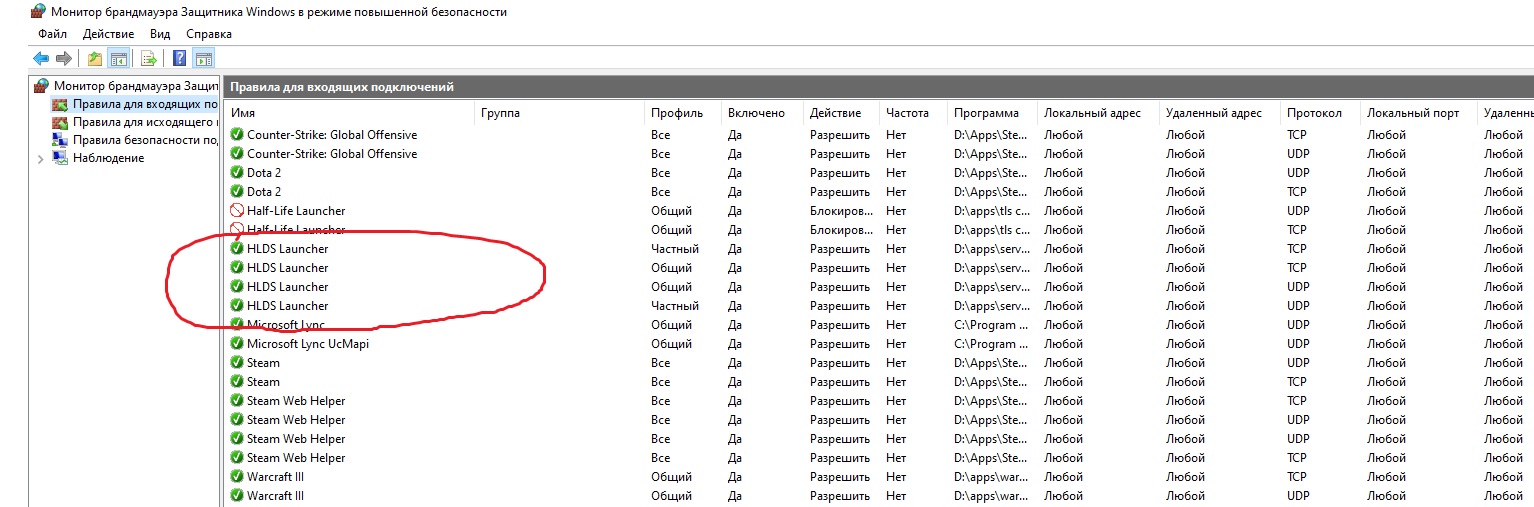Select the Warcraft III UDP rule name
This screenshot has height=507, width=1534.
pyautogui.click(x=276, y=496)
